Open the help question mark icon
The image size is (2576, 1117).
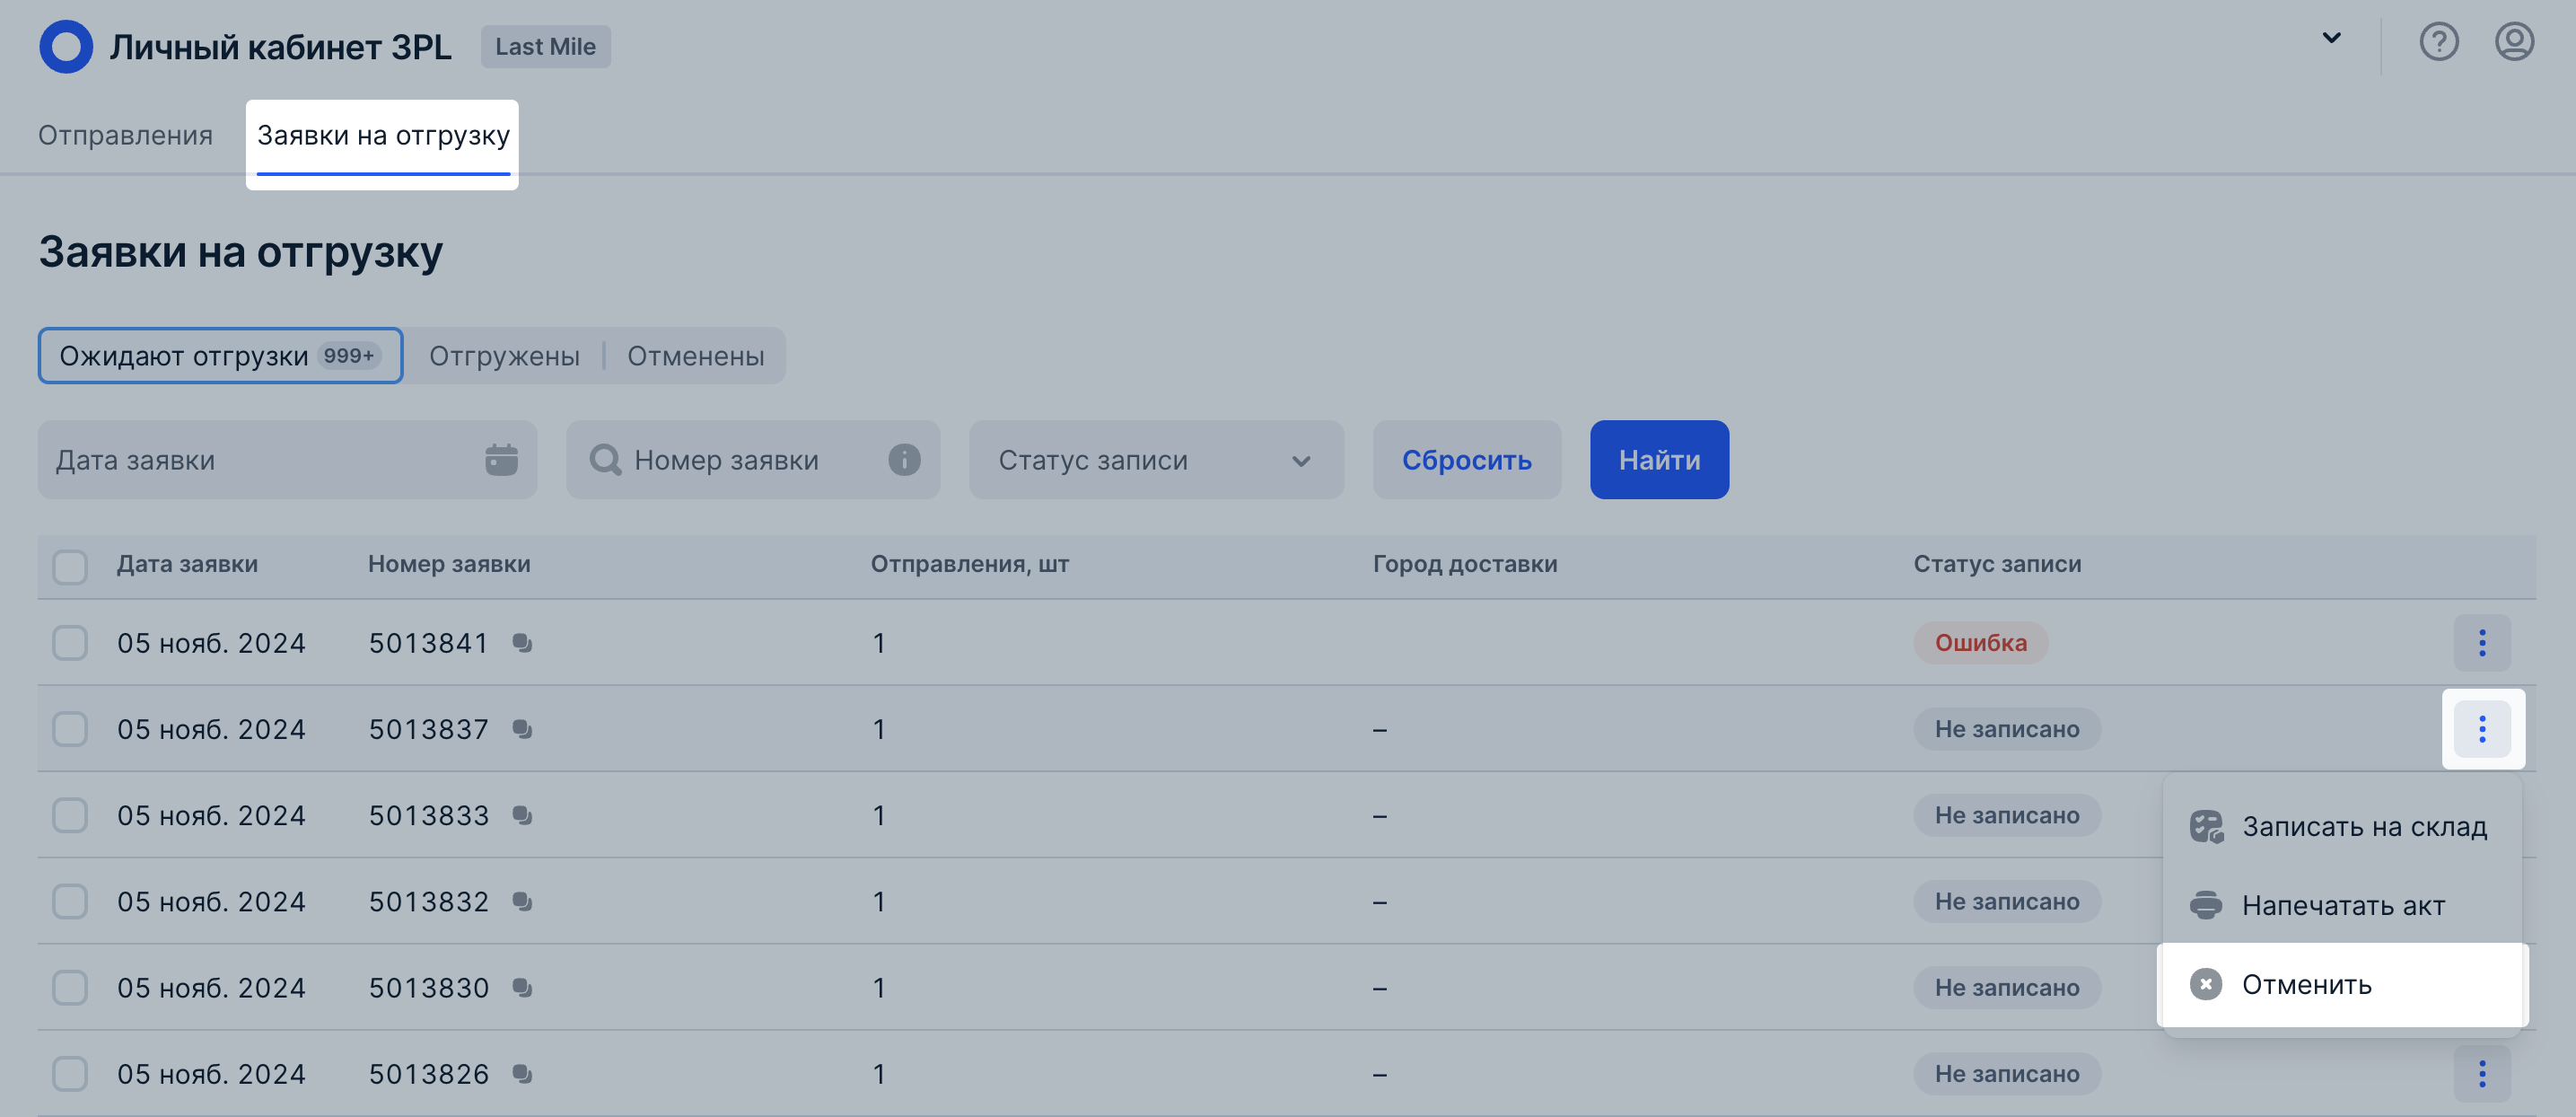(2438, 42)
